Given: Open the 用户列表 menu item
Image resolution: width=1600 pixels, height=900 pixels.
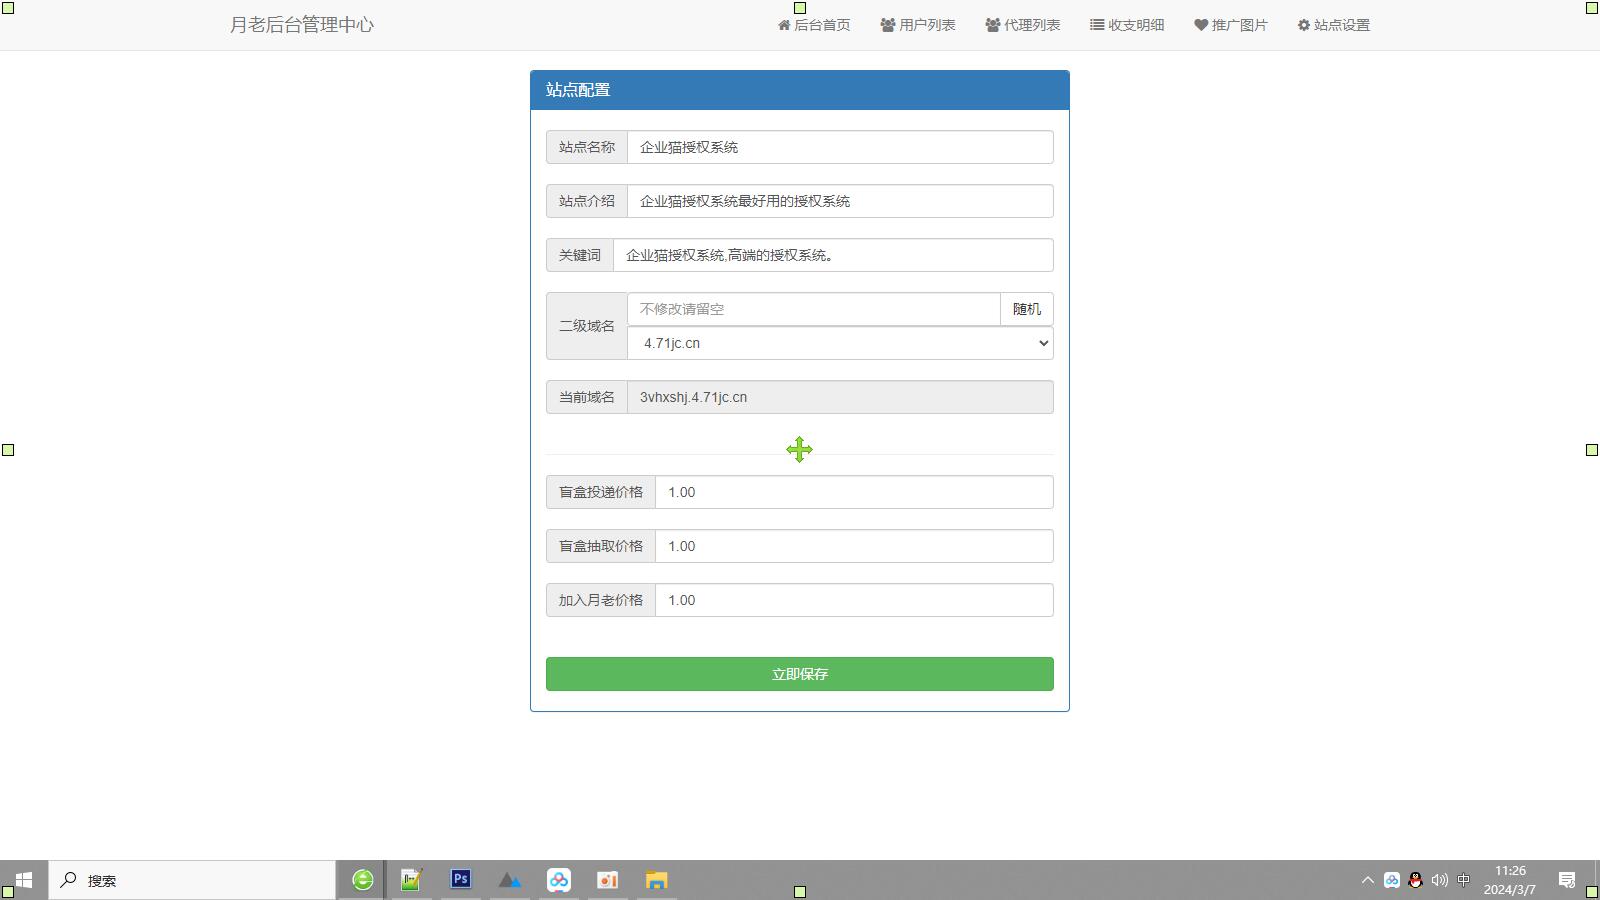Looking at the screenshot, I should click(x=918, y=25).
